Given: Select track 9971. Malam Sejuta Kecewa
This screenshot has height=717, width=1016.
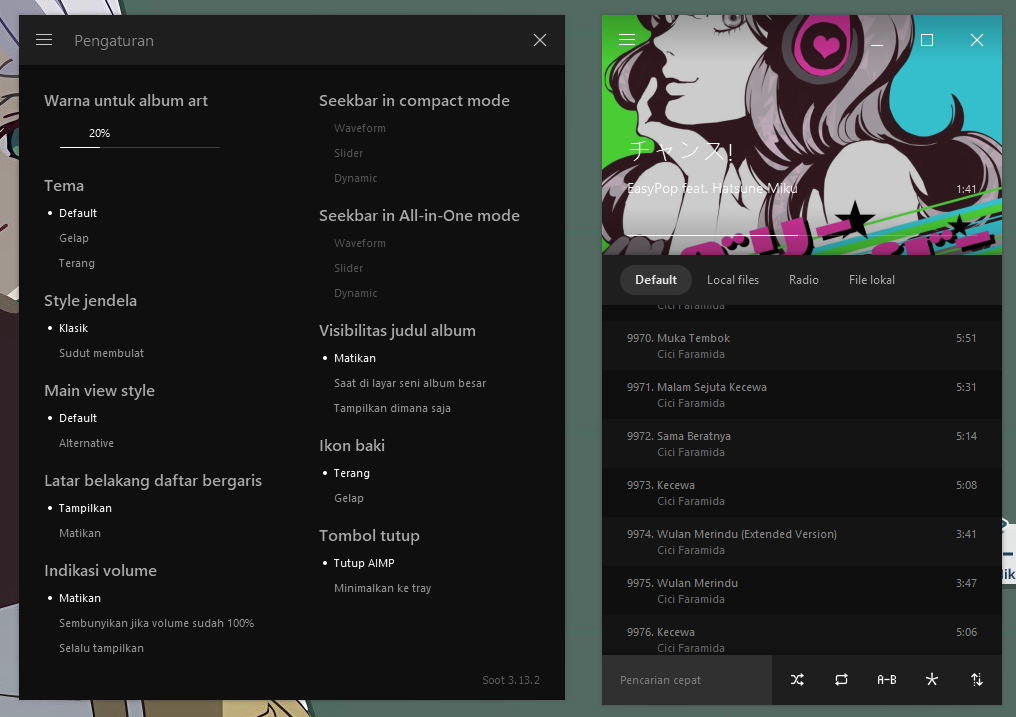Looking at the screenshot, I should pyautogui.click(x=802, y=395).
